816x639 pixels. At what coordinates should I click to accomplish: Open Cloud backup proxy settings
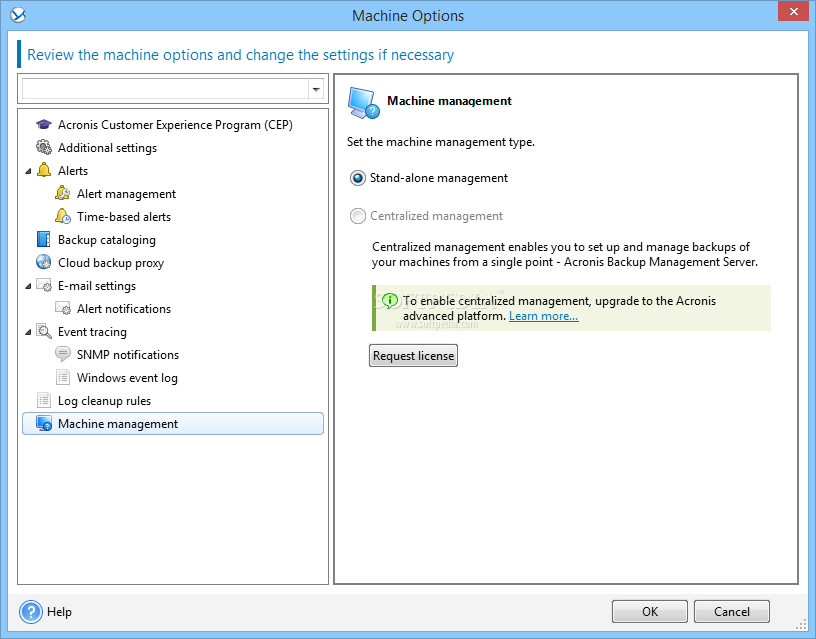point(111,263)
